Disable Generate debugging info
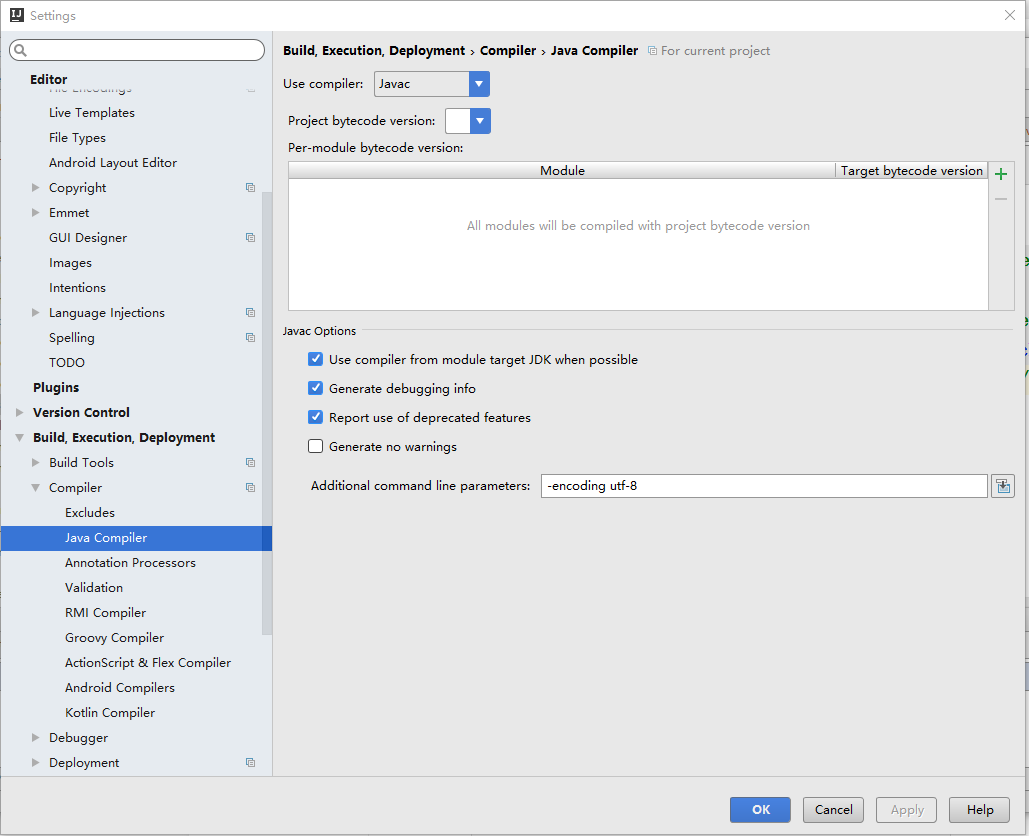 point(315,388)
